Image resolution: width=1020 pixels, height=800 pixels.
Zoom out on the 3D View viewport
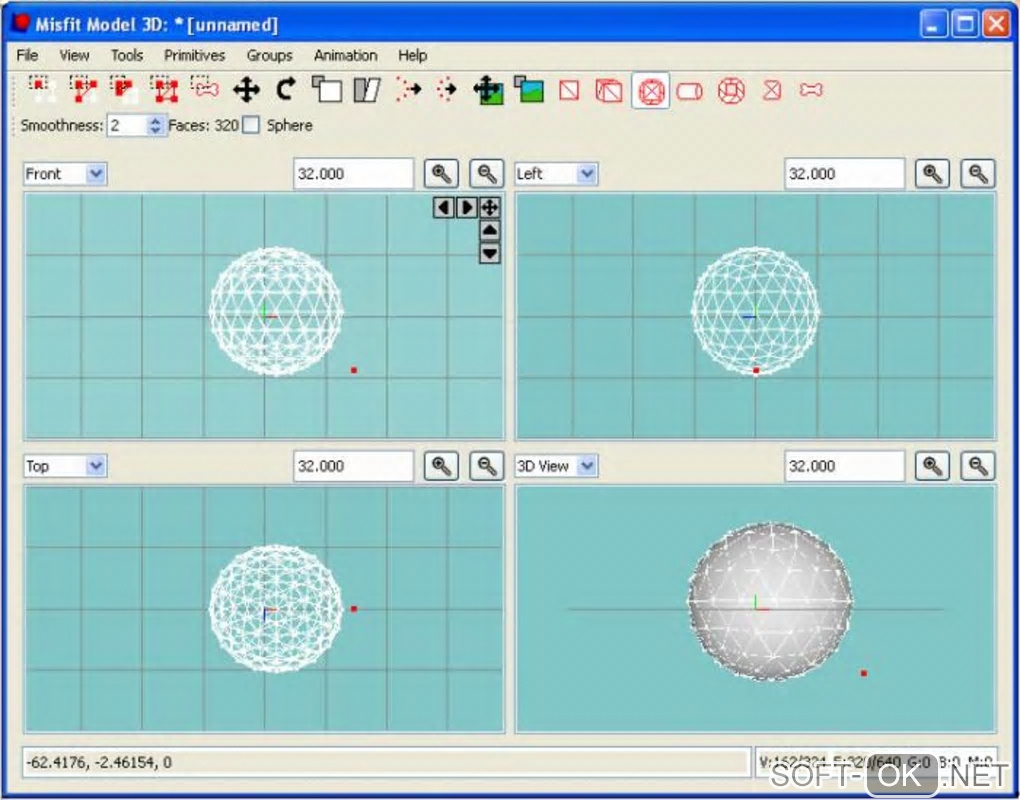(x=978, y=466)
